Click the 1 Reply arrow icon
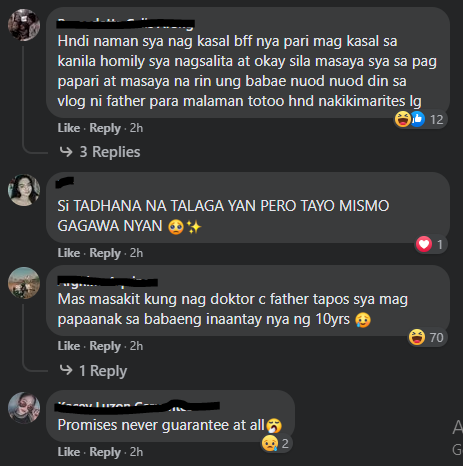 pyautogui.click(x=66, y=370)
